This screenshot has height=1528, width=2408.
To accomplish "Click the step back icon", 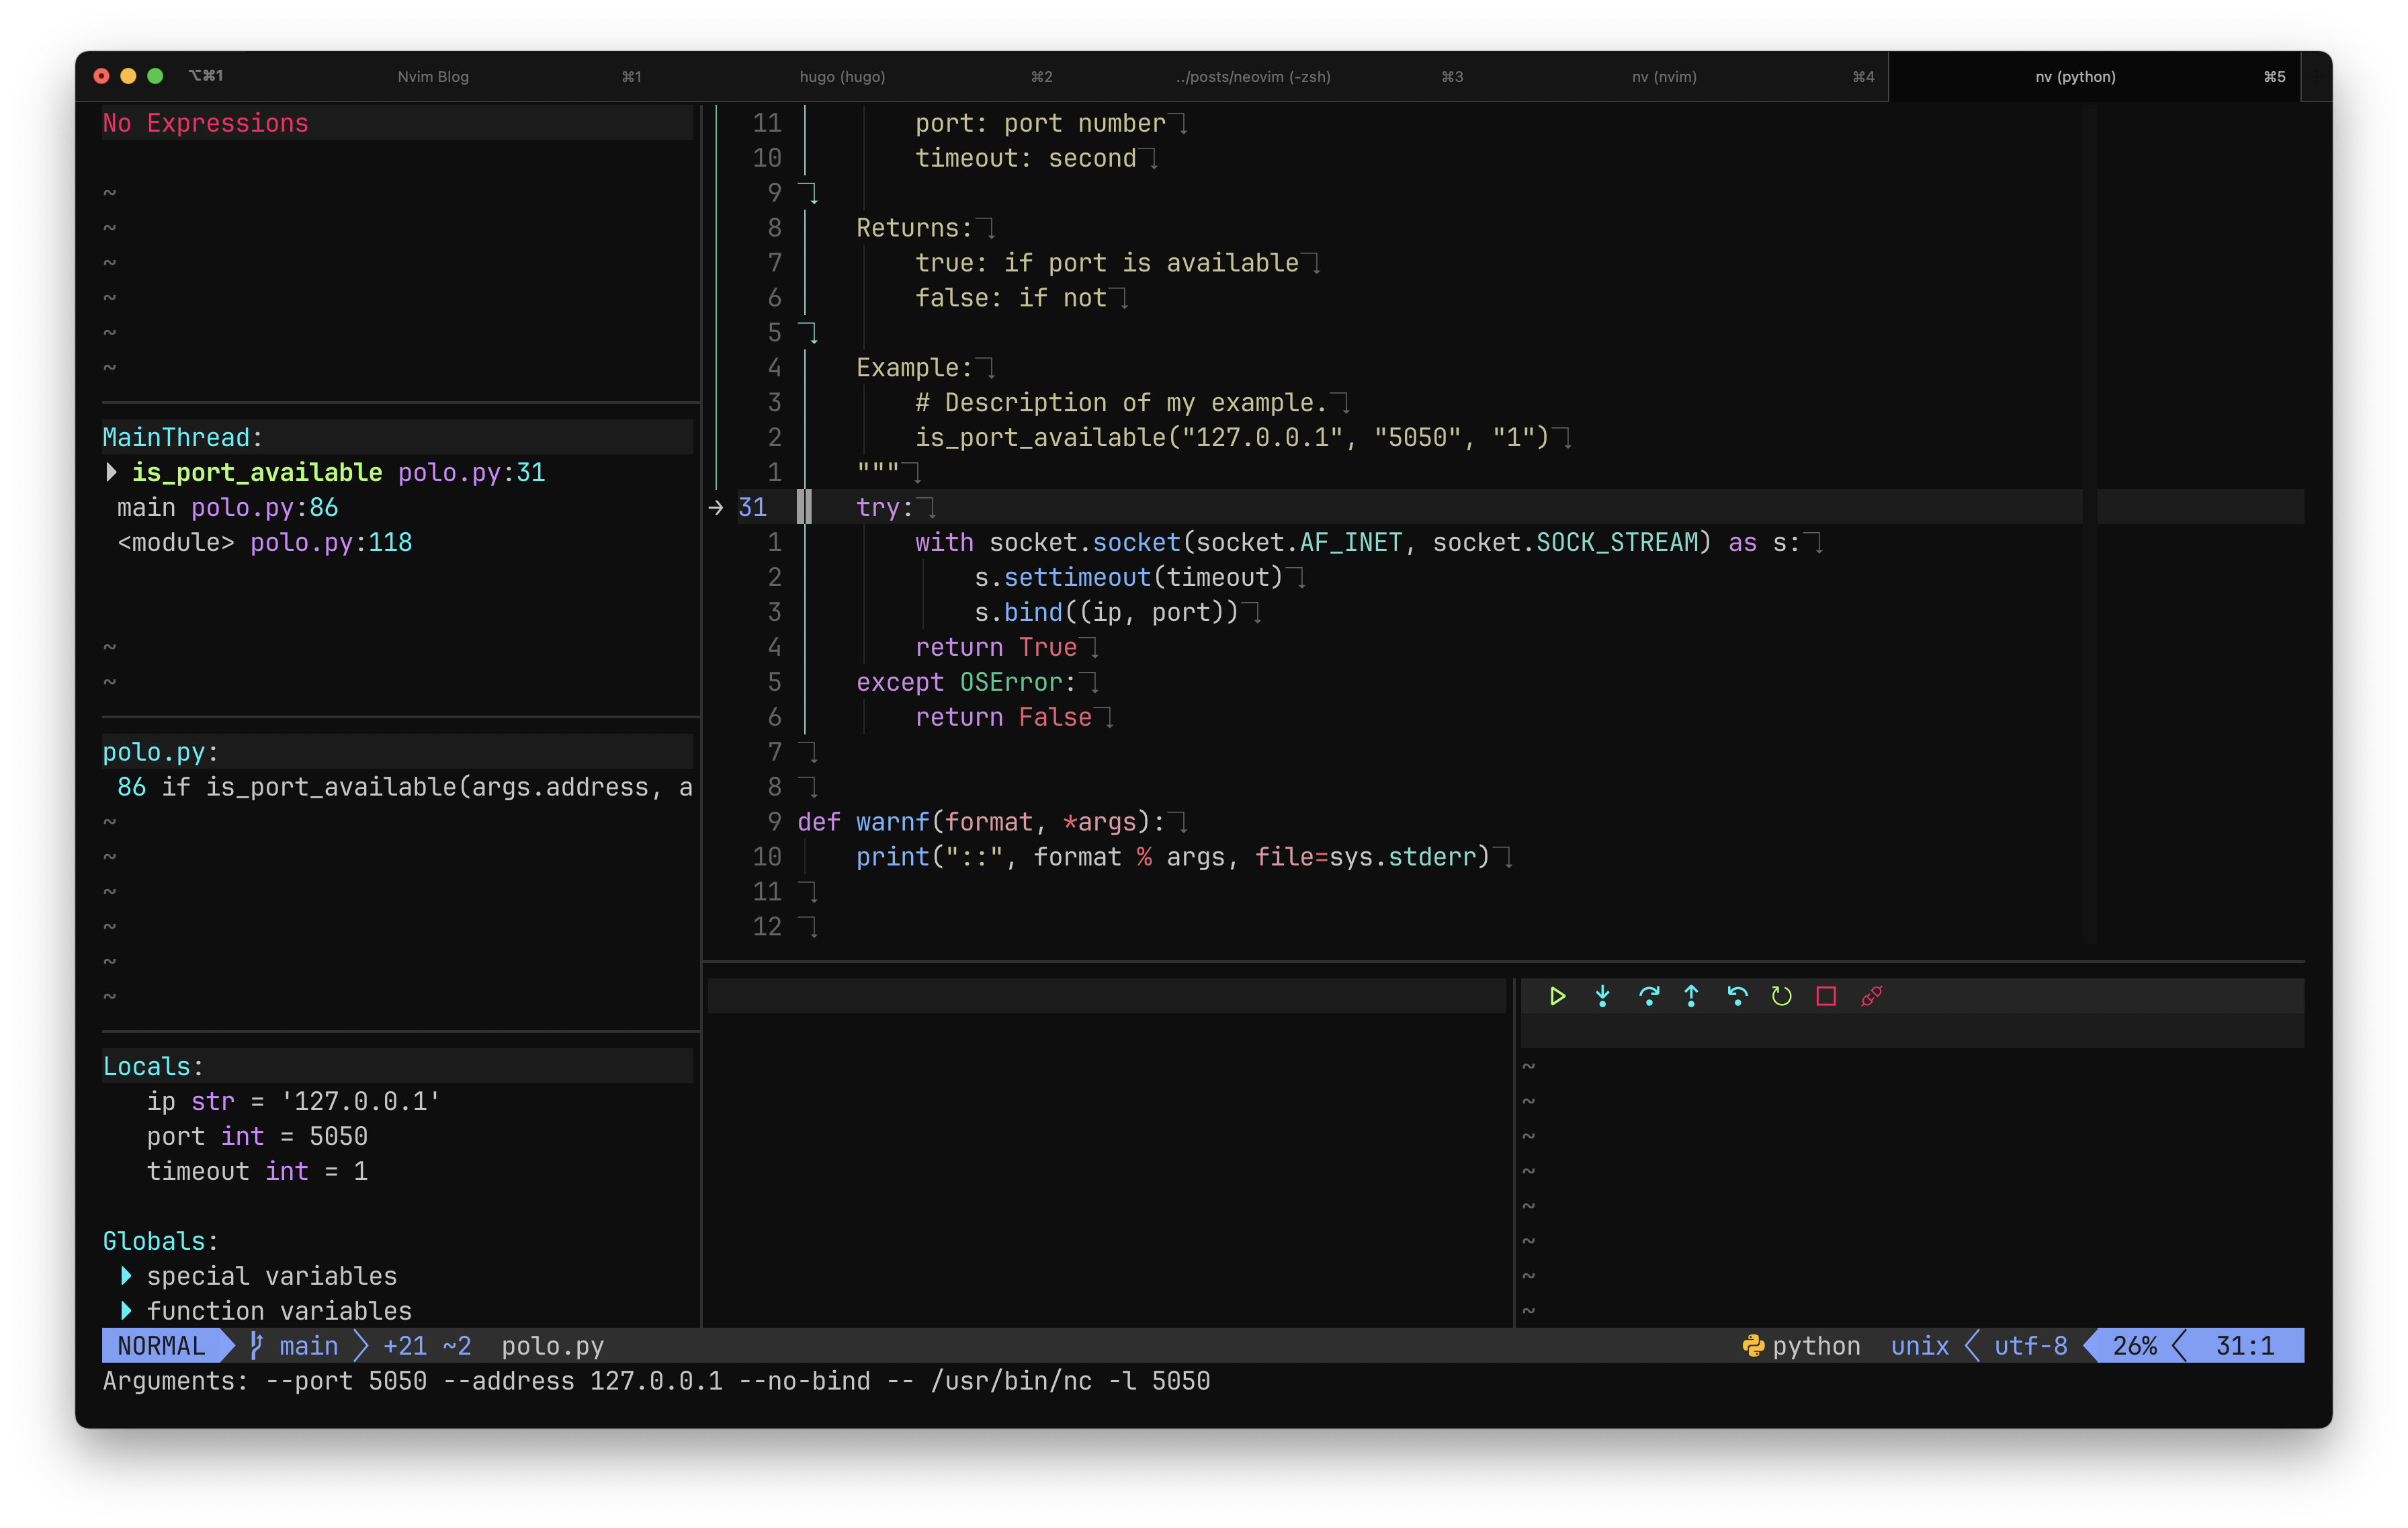I will (1737, 996).
